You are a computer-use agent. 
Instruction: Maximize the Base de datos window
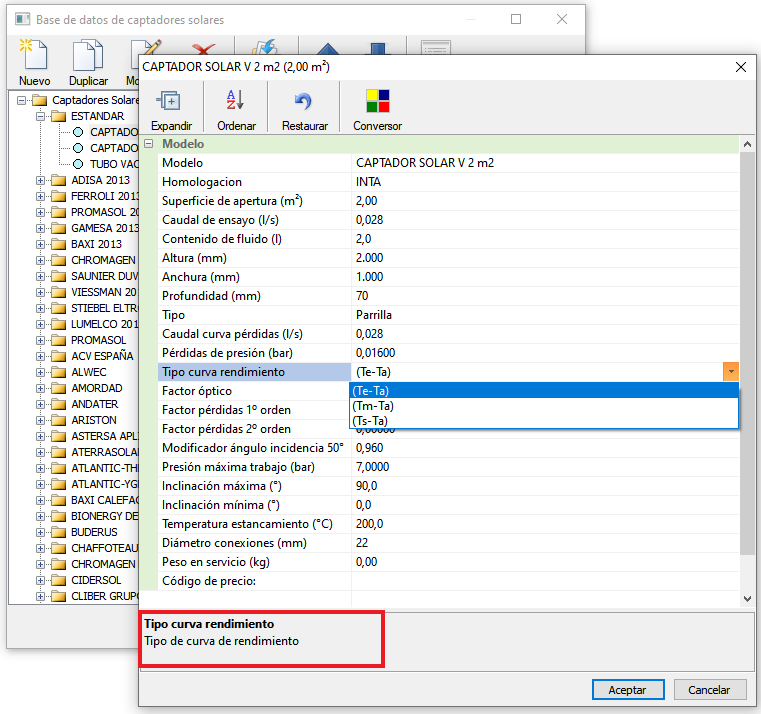[516, 19]
